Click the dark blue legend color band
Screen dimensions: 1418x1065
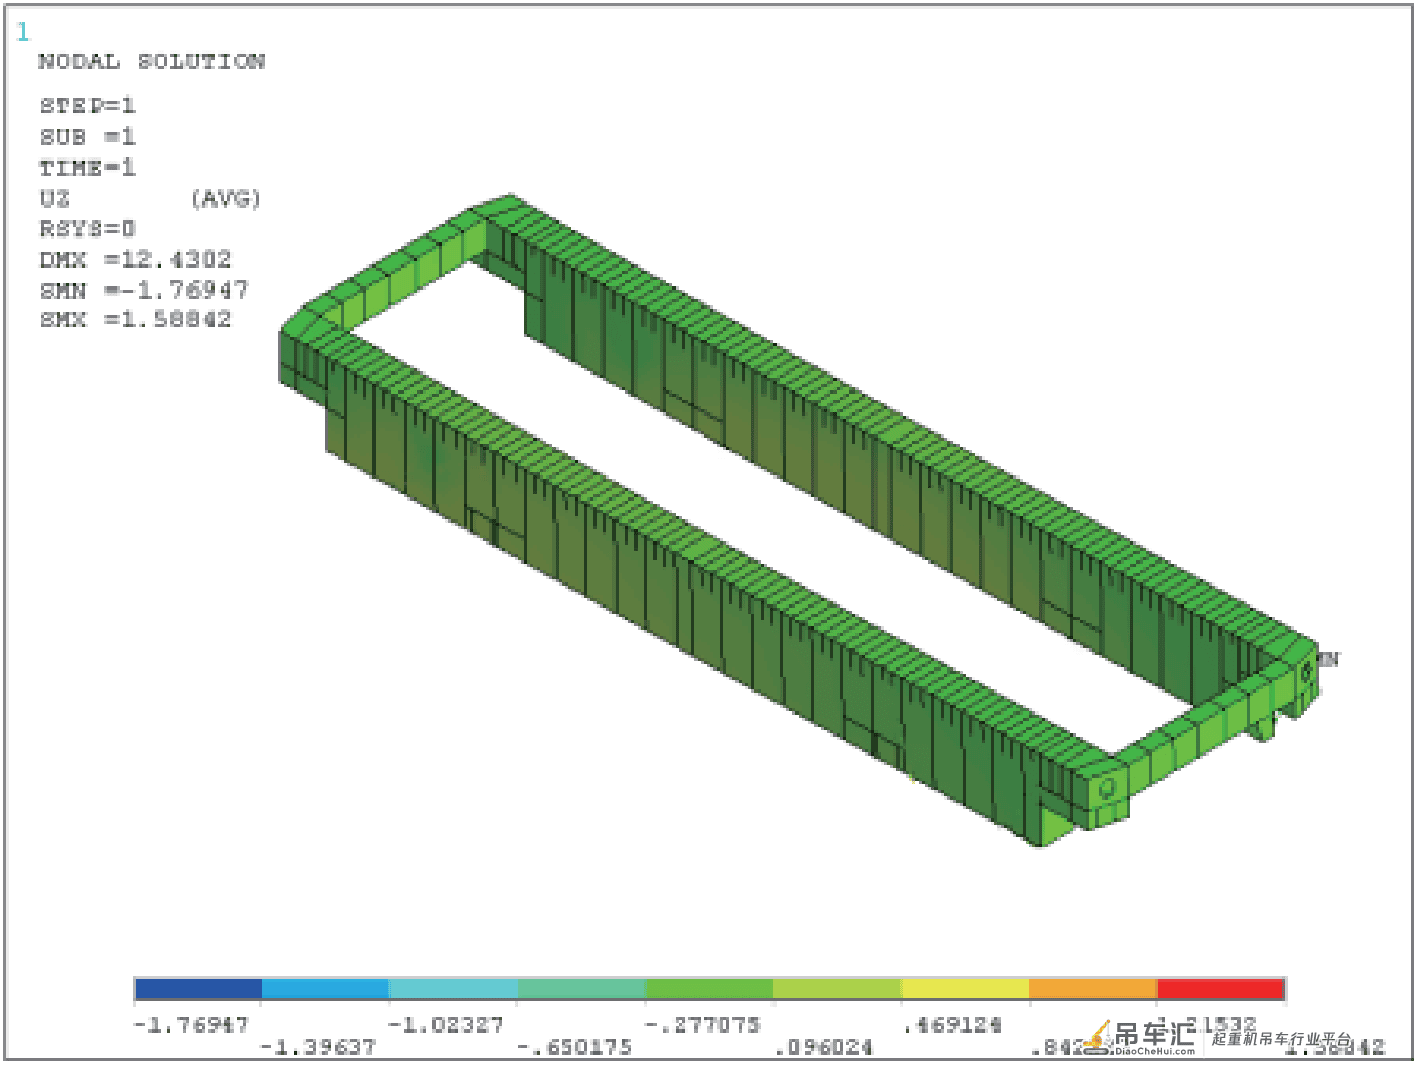[198, 989]
